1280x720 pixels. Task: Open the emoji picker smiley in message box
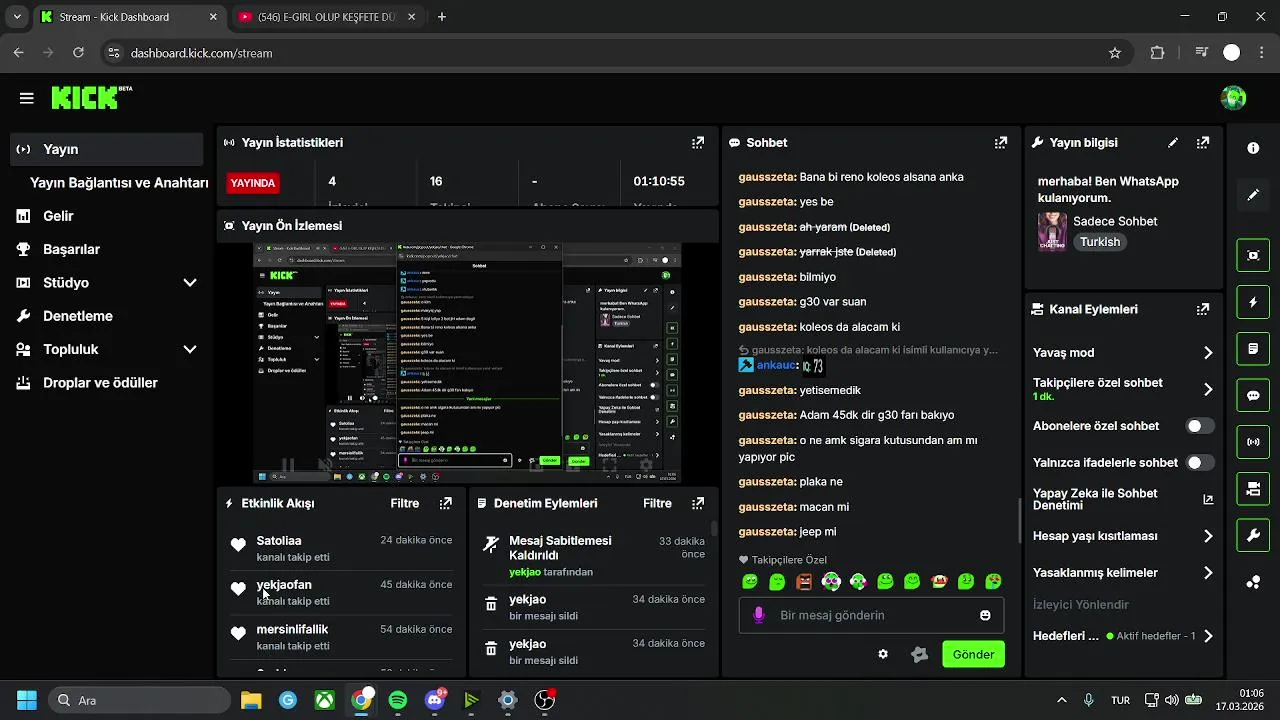tap(985, 615)
